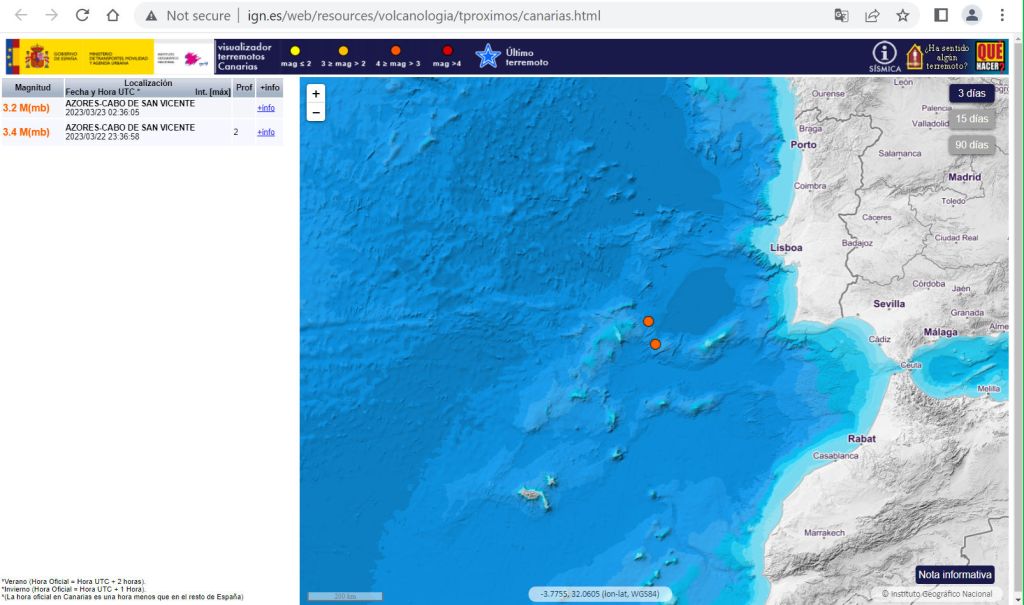Bookmark this page with the star icon

[x=902, y=15]
